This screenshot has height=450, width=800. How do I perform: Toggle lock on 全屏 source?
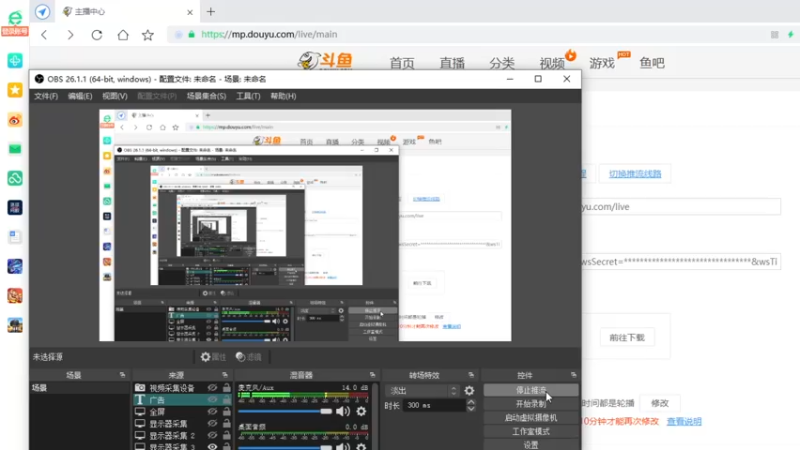227,411
